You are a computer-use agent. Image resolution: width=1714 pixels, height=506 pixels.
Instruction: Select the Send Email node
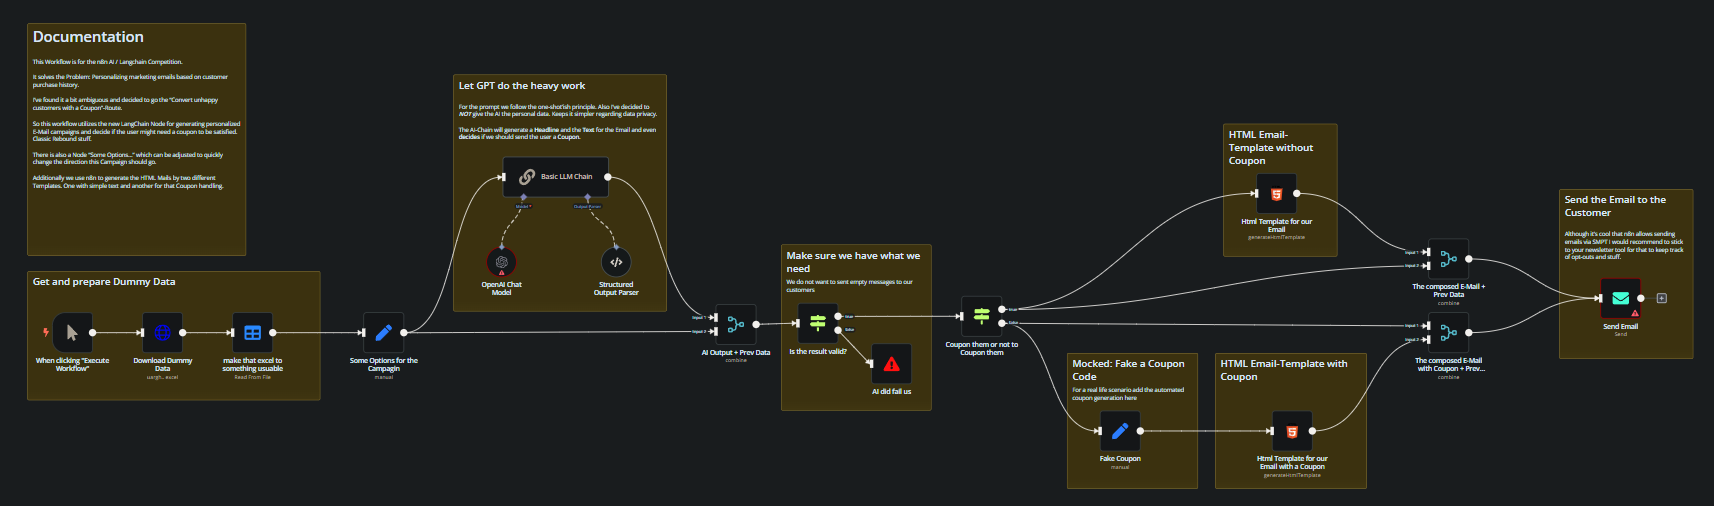point(1621,298)
